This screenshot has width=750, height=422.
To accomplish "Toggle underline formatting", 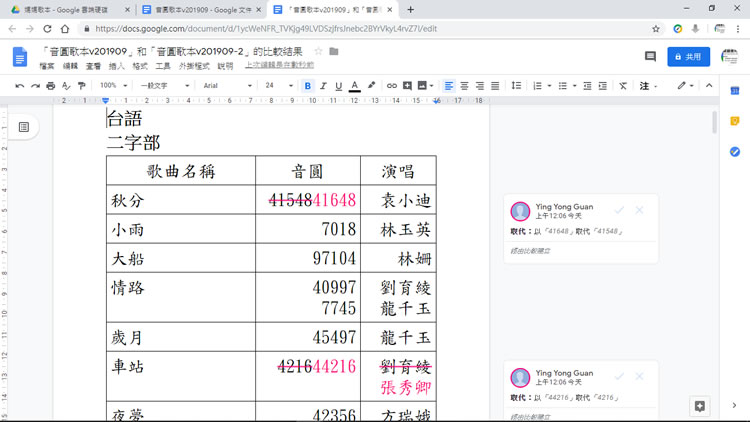I will click(x=338, y=86).
